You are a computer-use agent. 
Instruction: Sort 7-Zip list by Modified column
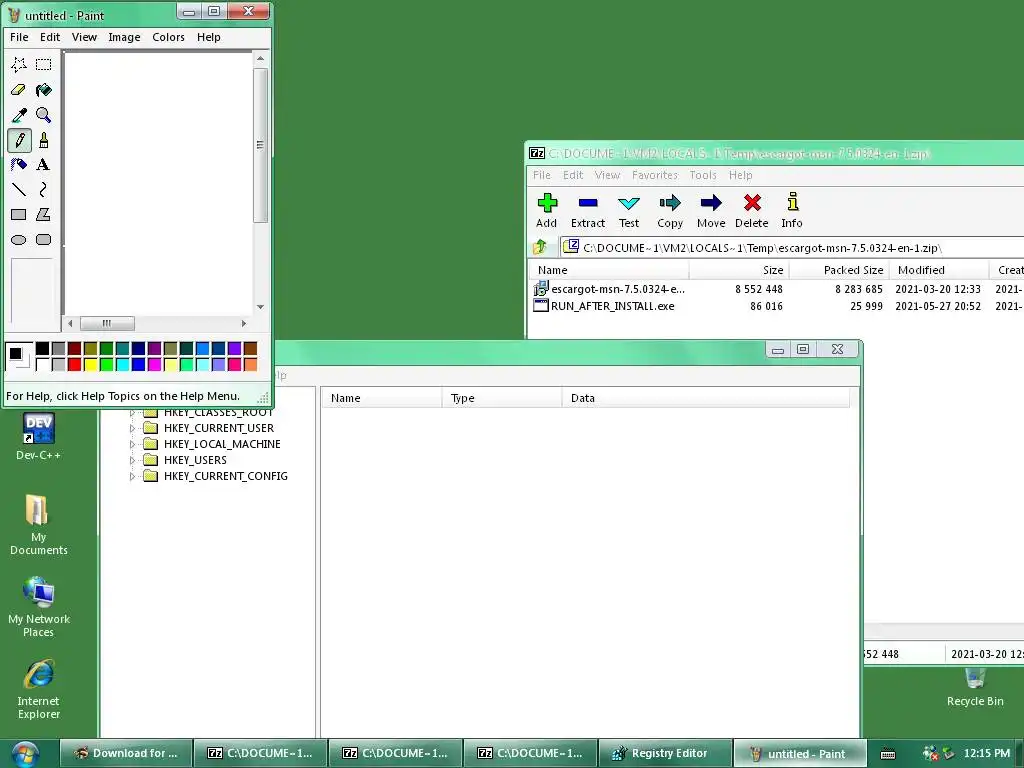[939, 270]
